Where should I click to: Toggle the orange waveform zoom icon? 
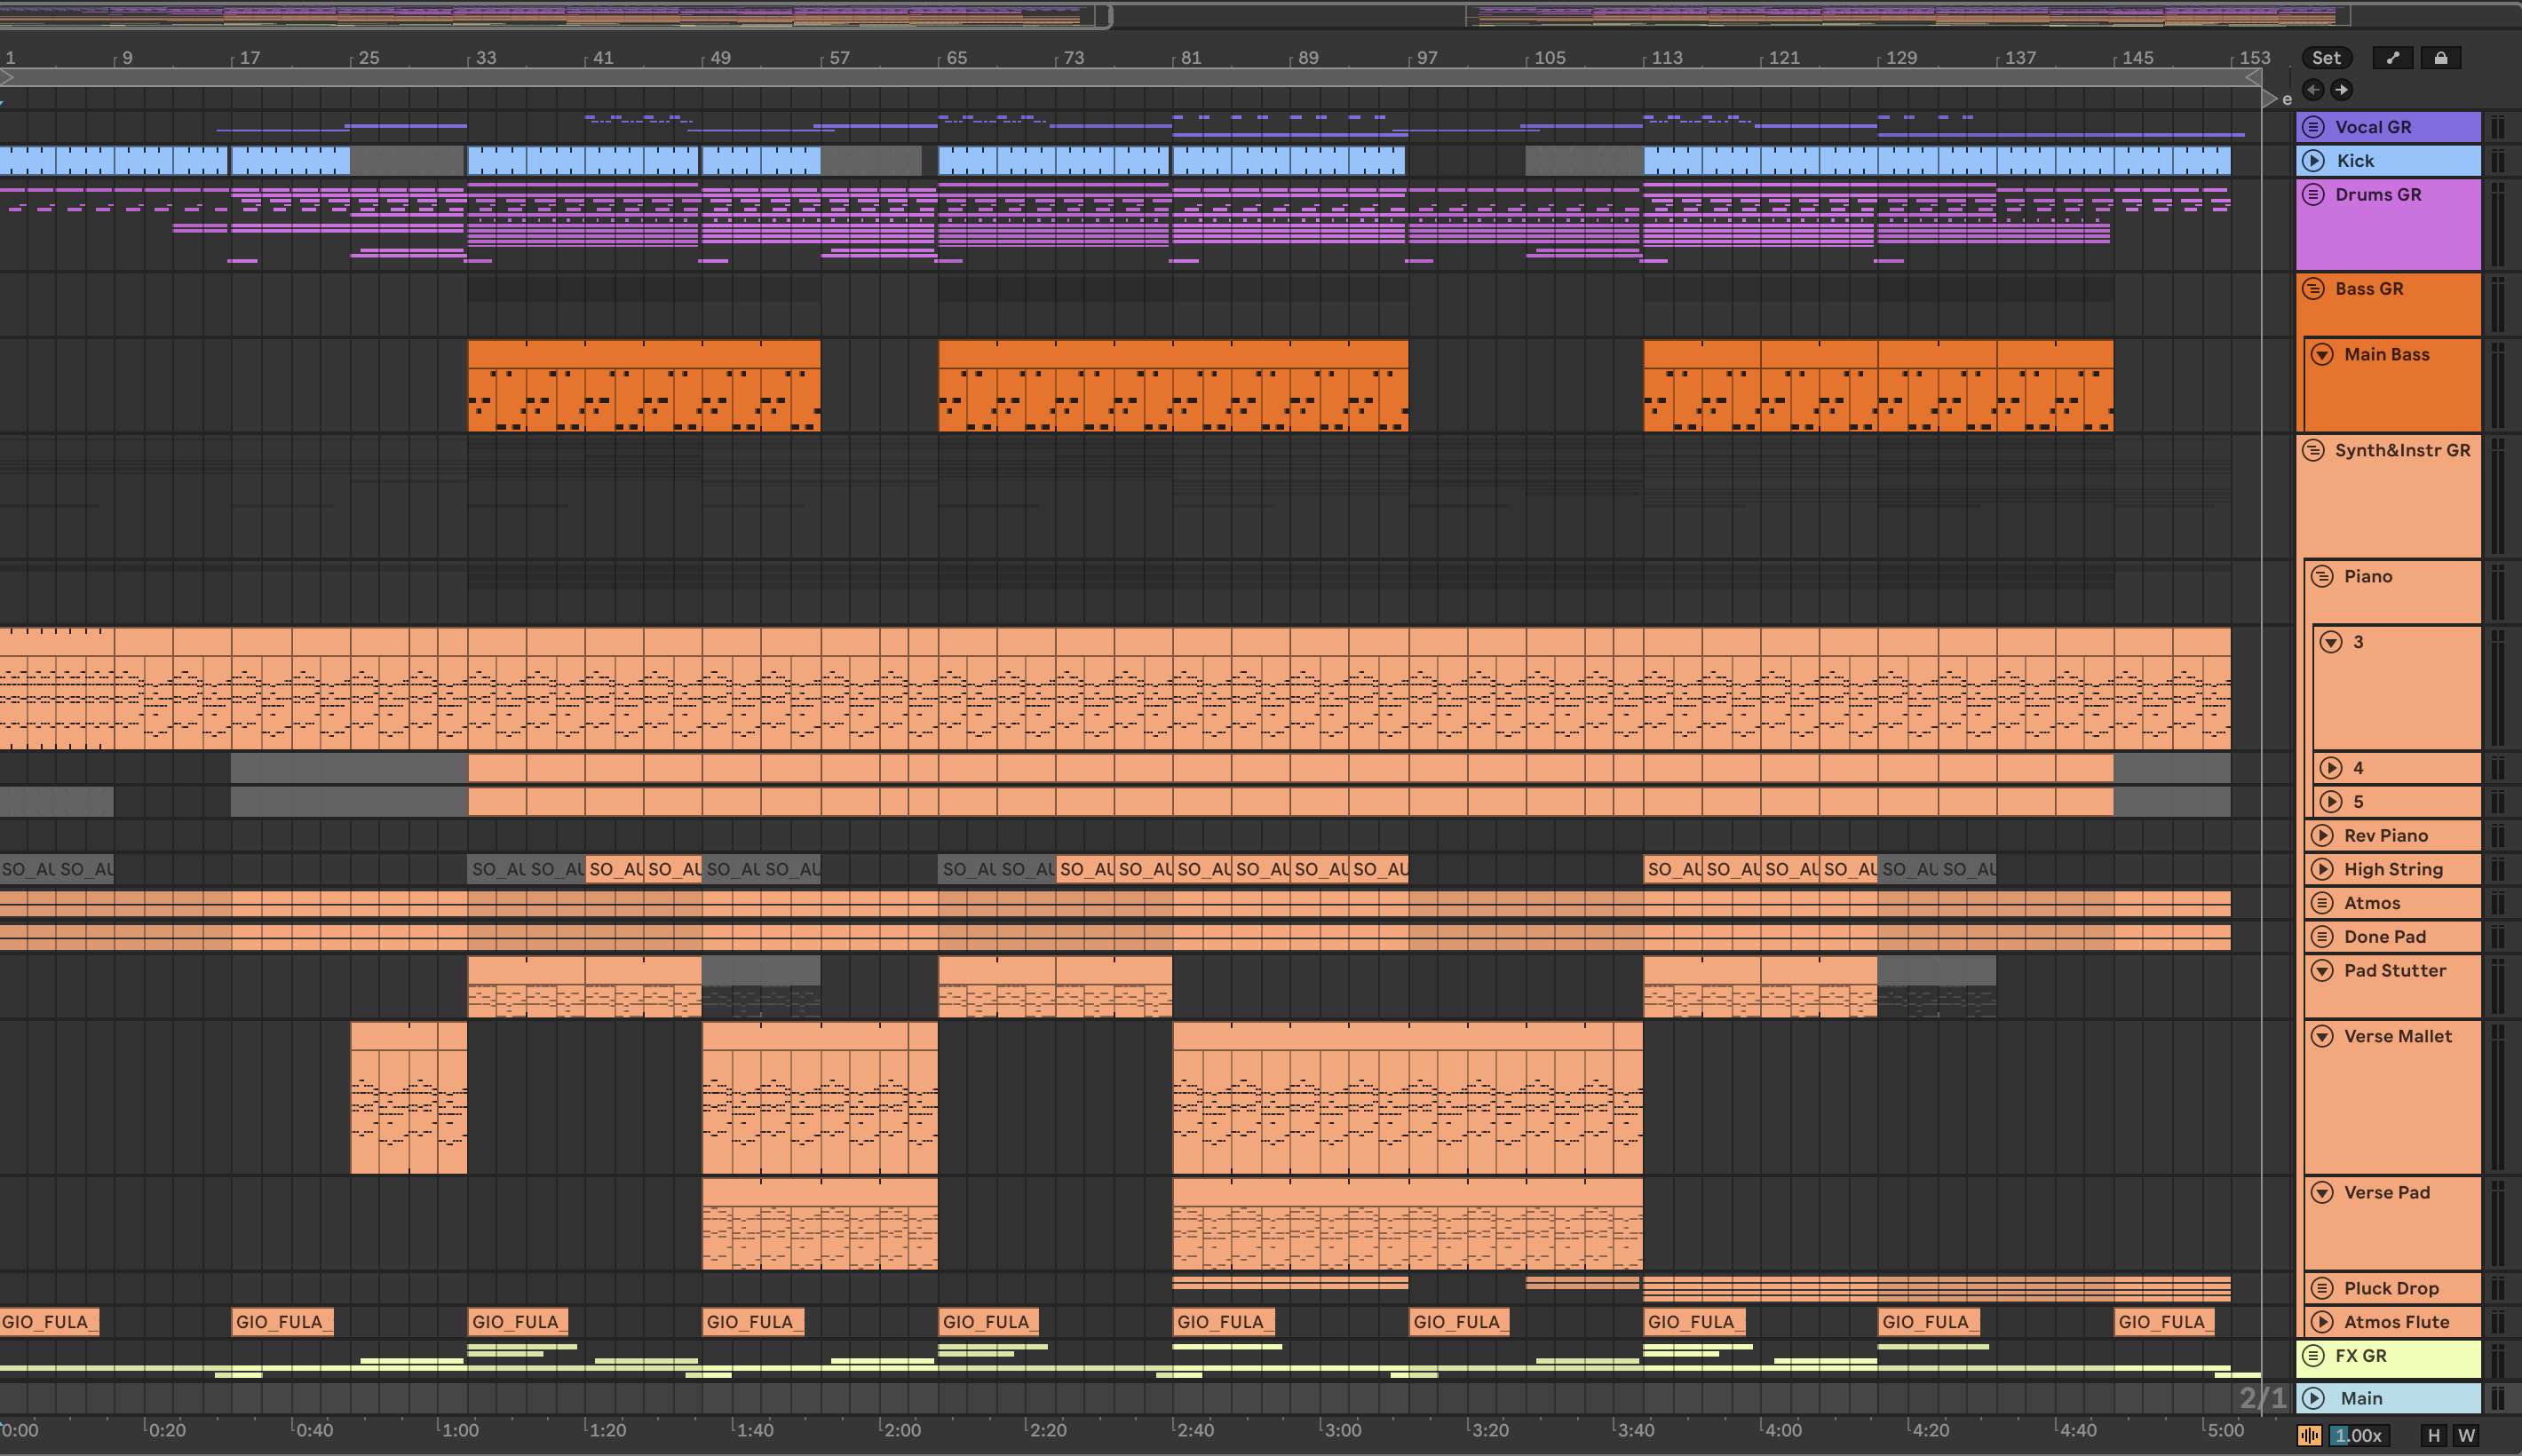(2309, 1435)
